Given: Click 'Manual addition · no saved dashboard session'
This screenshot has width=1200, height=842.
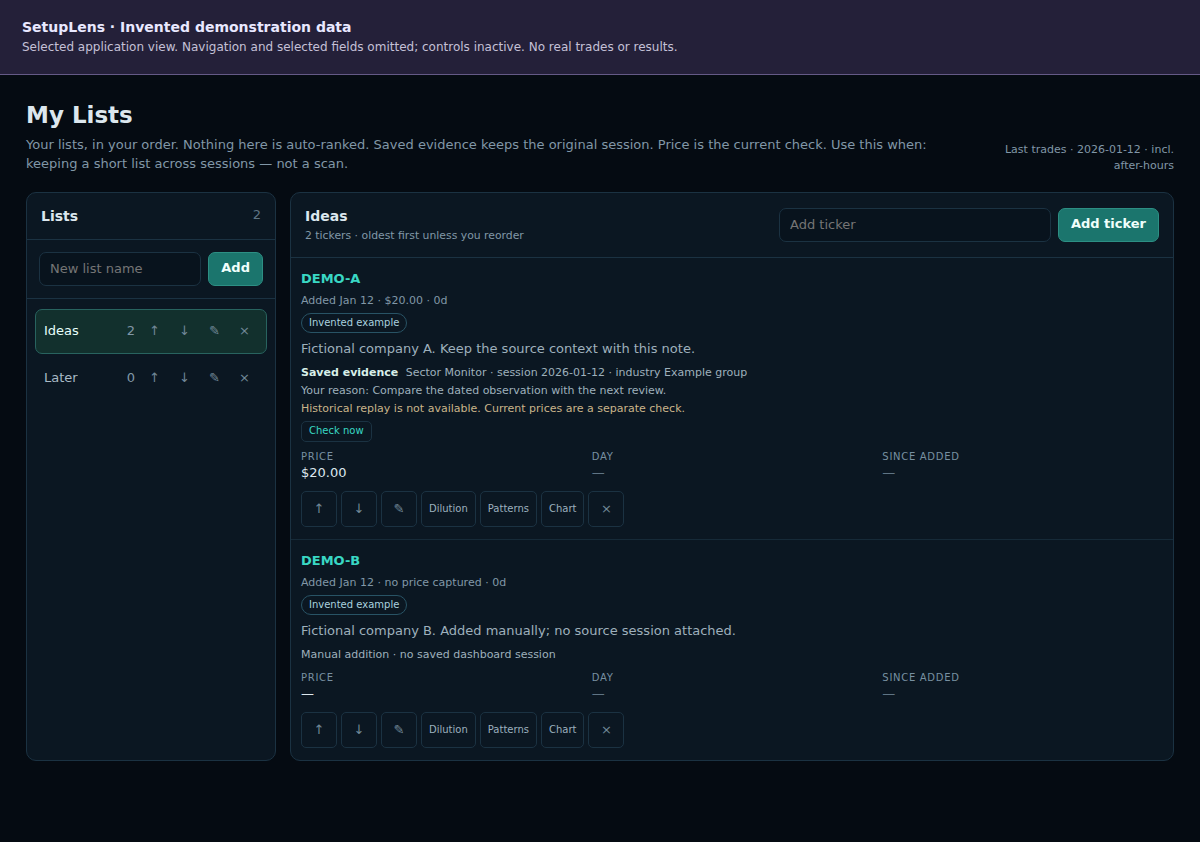Looking at the screenshot, I should [x=428, y=655].
